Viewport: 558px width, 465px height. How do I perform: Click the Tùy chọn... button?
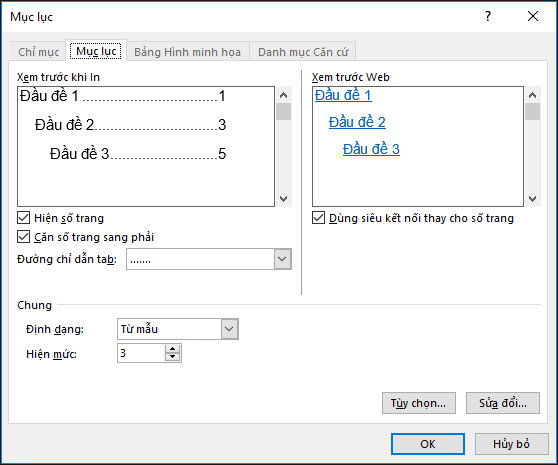tap(418, 403)
